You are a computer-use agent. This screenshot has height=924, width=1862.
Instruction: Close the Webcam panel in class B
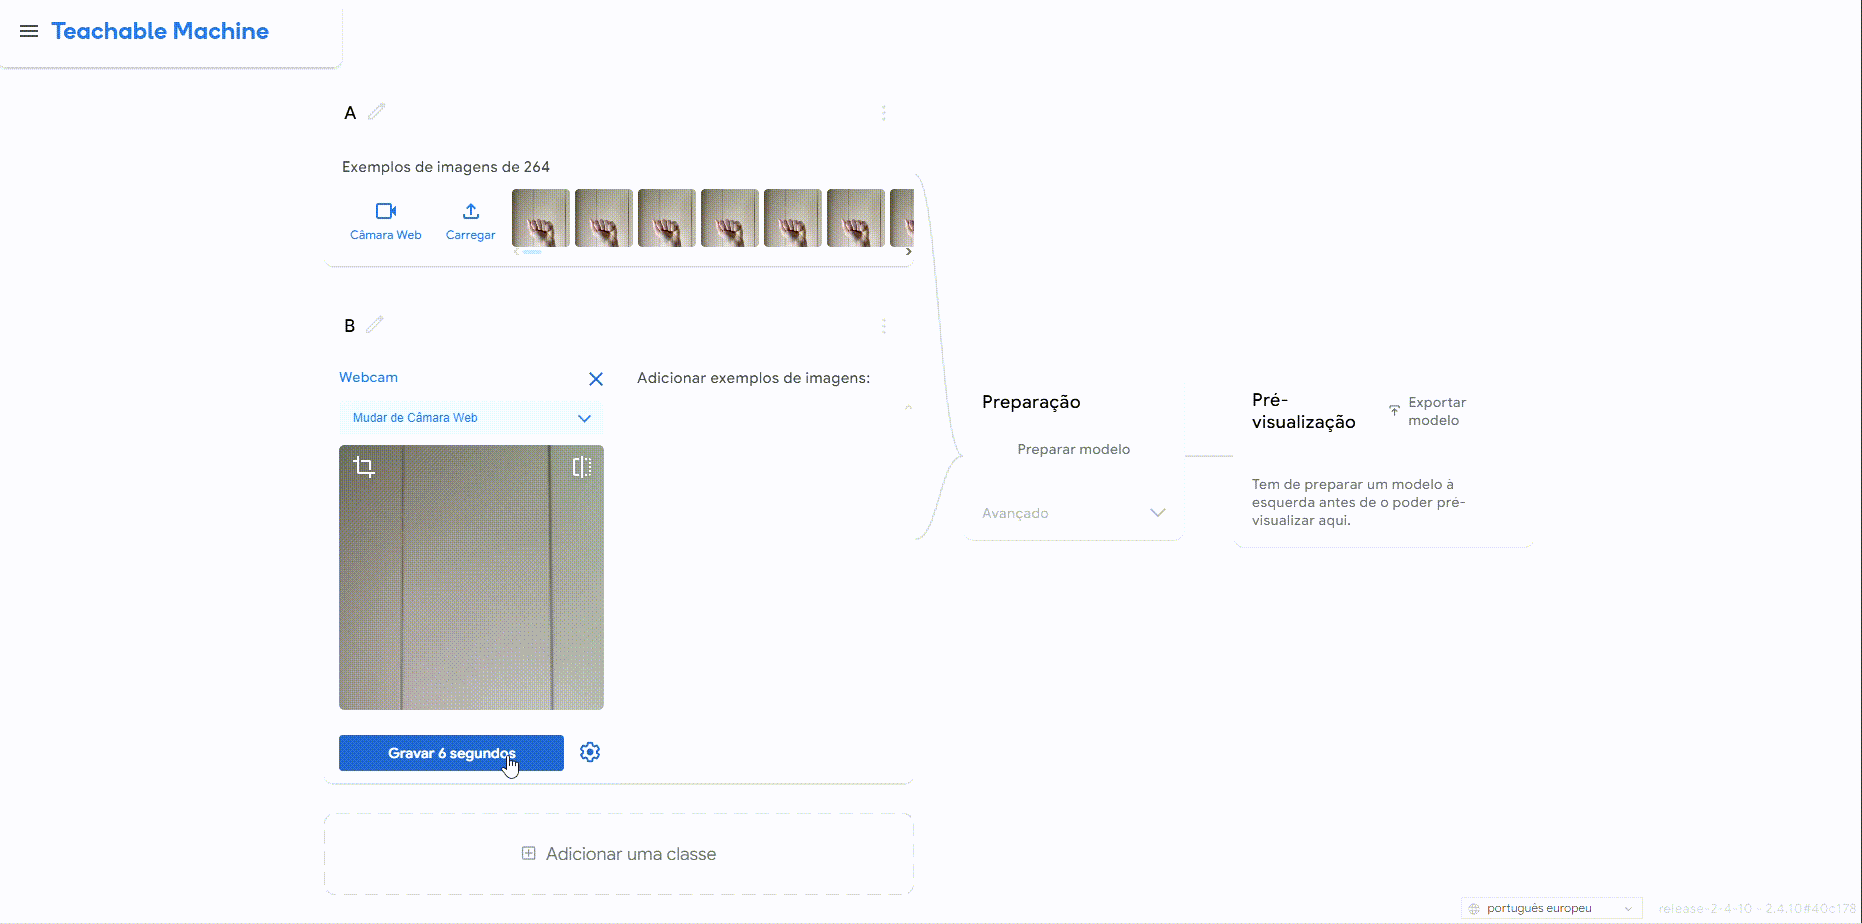click(596, 379)
